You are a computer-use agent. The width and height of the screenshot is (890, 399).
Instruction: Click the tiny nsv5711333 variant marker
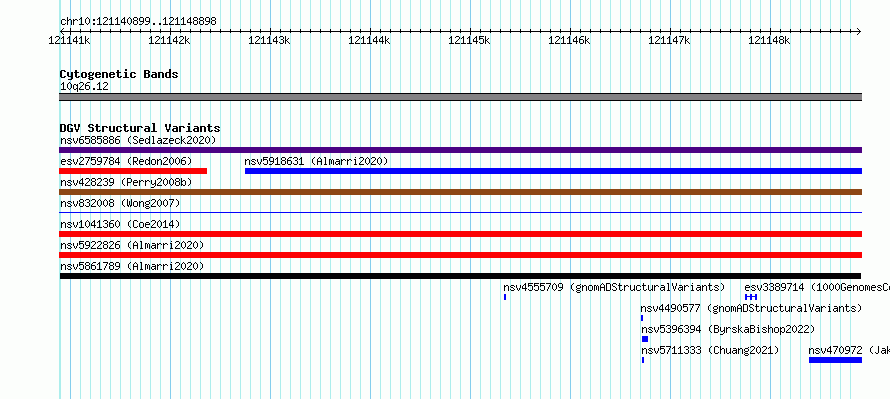(x=643, y=360)
